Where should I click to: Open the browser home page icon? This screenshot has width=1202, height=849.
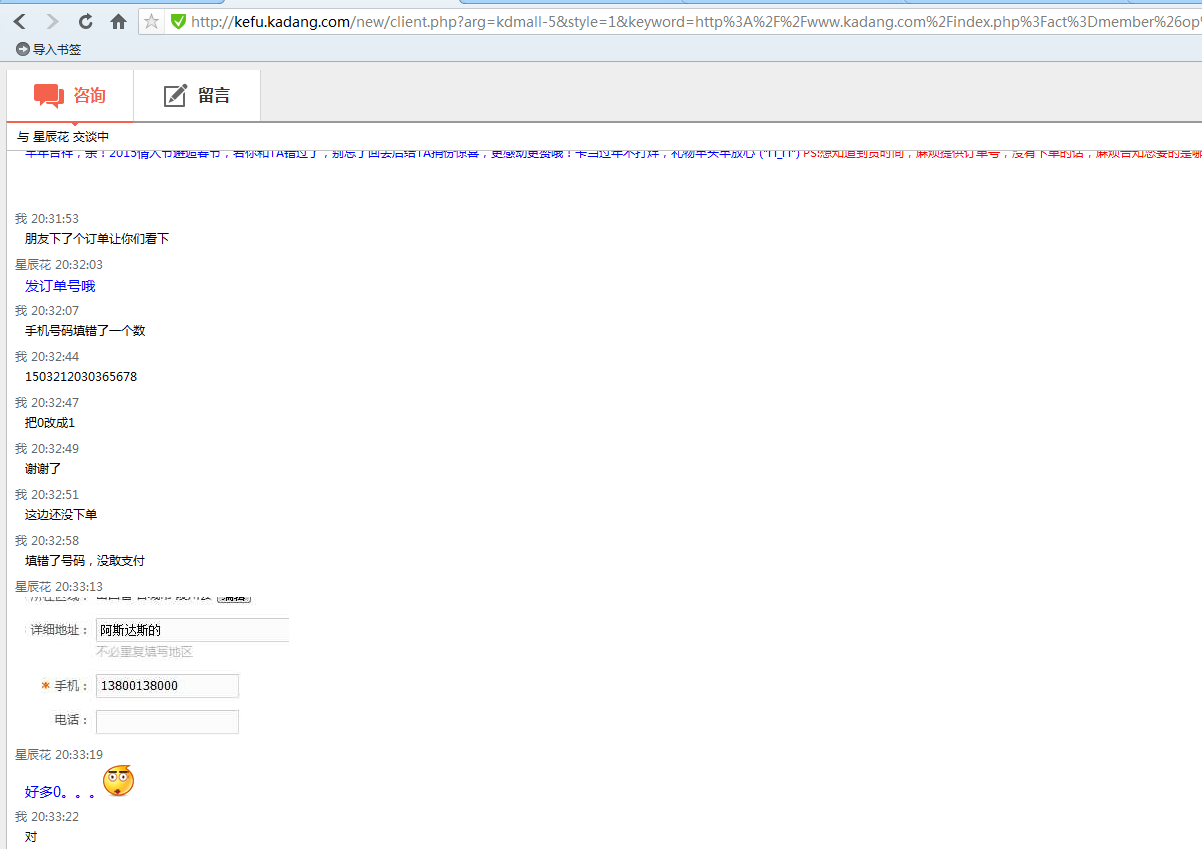(118, 21)
